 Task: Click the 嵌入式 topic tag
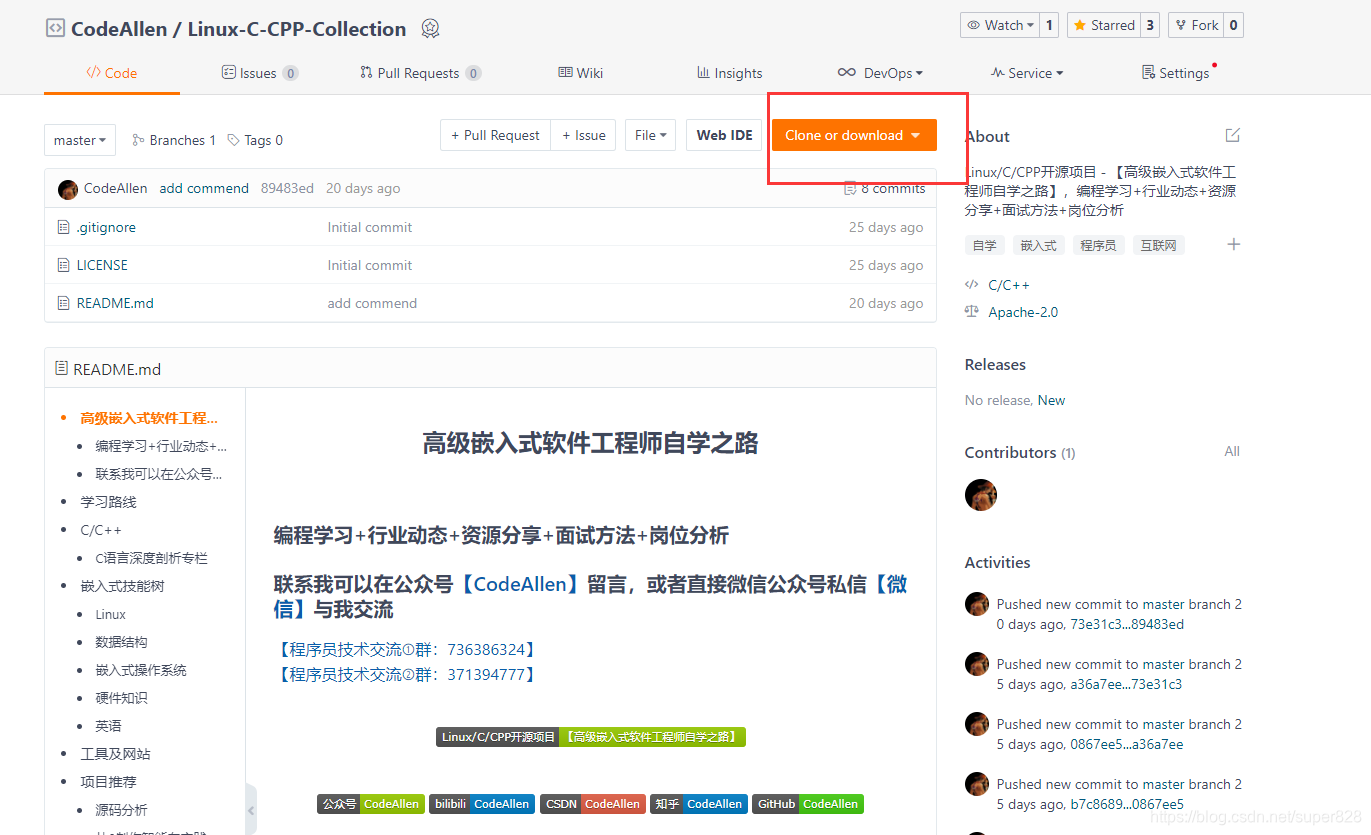[1038, 245]
